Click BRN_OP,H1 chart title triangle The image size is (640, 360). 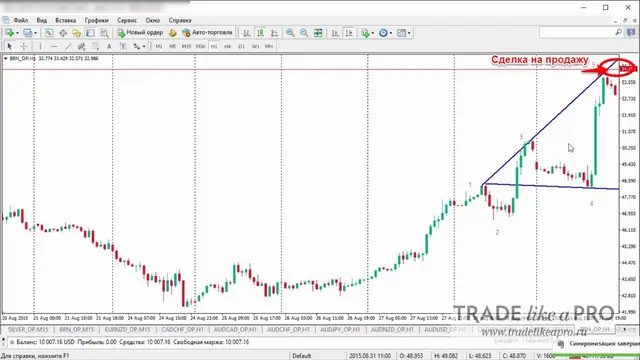[x=5, y=58]
